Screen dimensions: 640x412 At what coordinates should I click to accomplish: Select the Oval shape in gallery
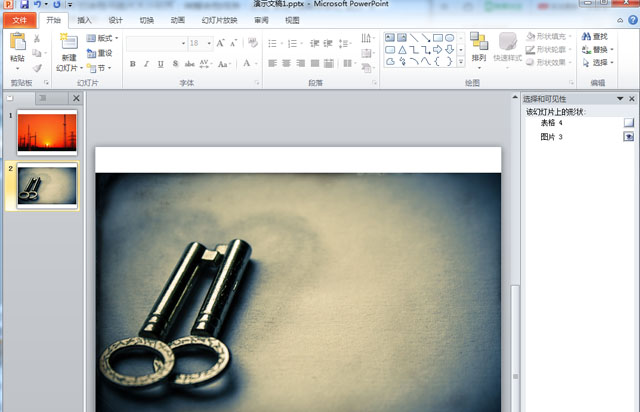pyautogui.click(x=449, y=38)
